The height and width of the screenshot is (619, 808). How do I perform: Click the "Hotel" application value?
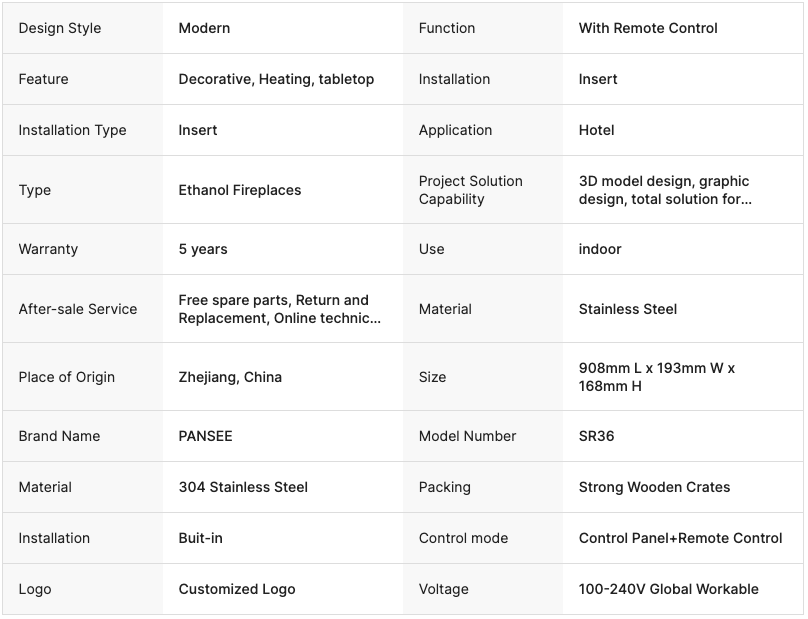coord(596,130)
